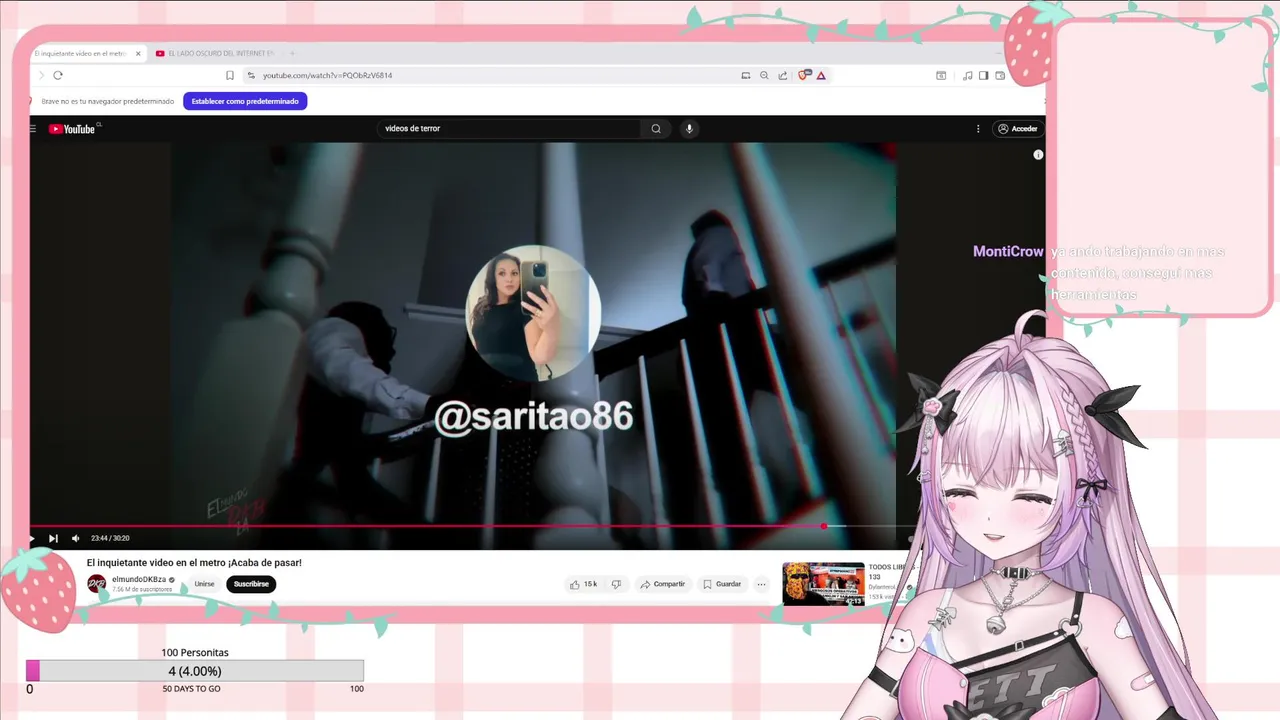Viewport: 1280px width, 720px height.
Task: Click the forward navigation arrow
Action: 41,75
